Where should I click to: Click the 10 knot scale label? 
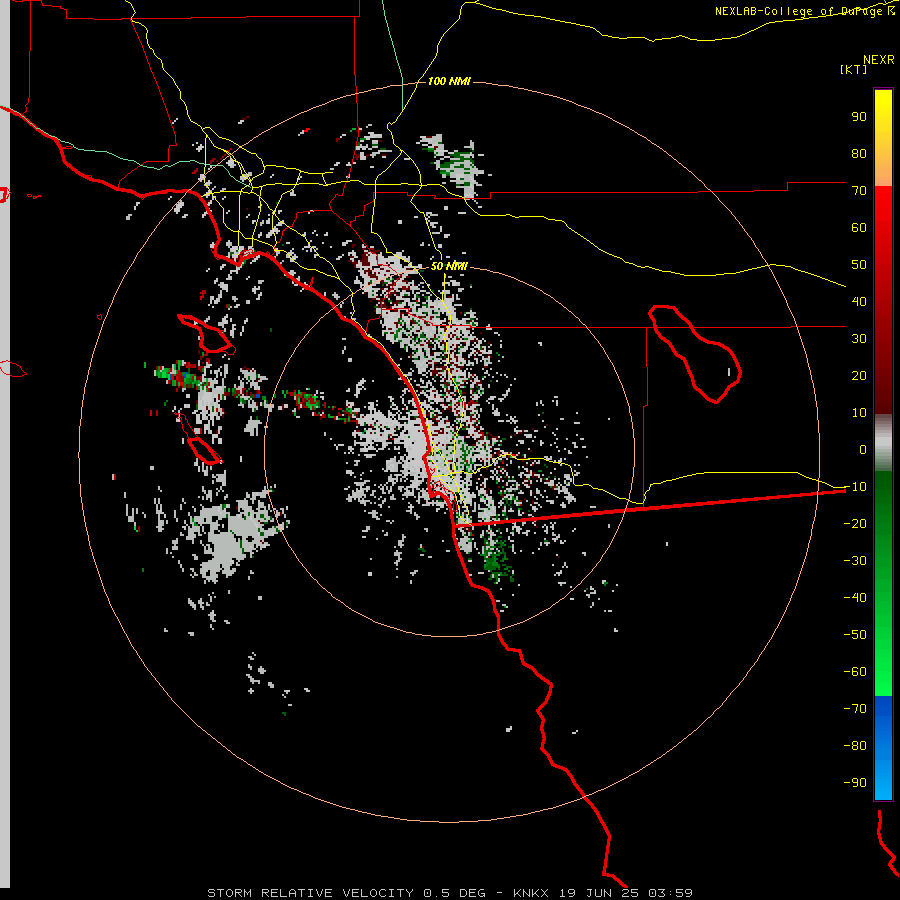[859, 413]
